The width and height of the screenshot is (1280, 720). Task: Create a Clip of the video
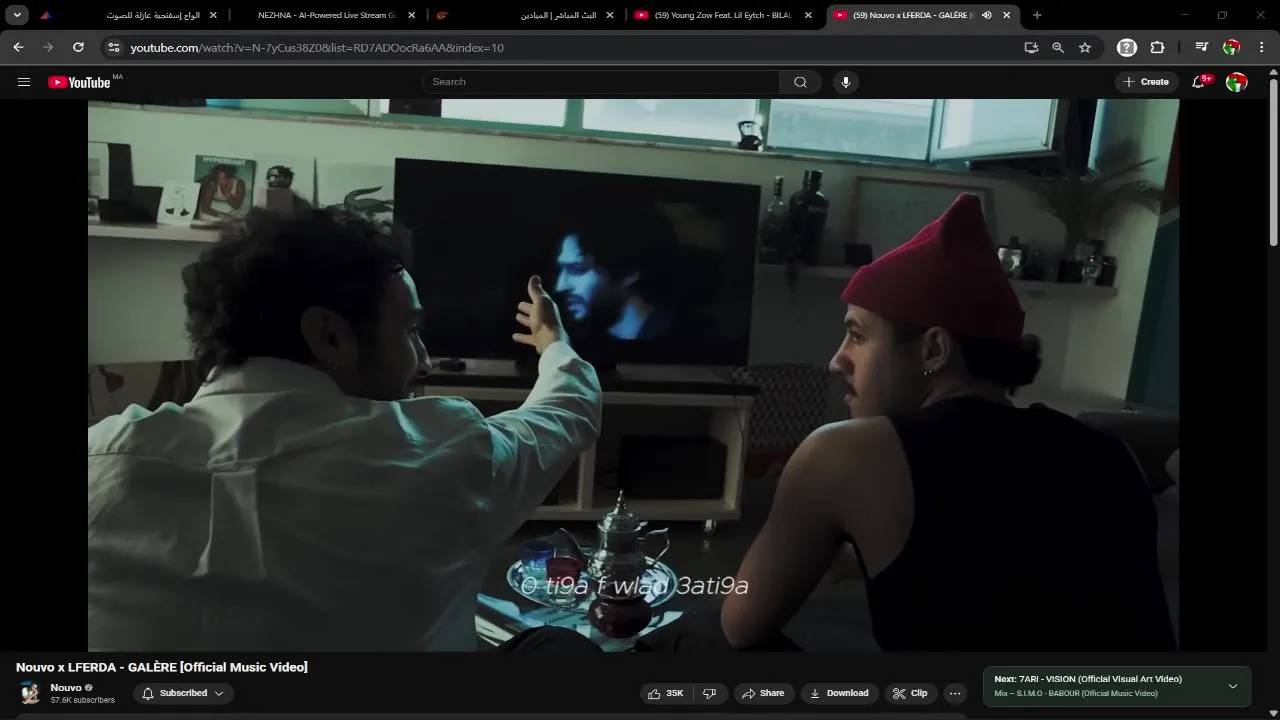point(910,693)
